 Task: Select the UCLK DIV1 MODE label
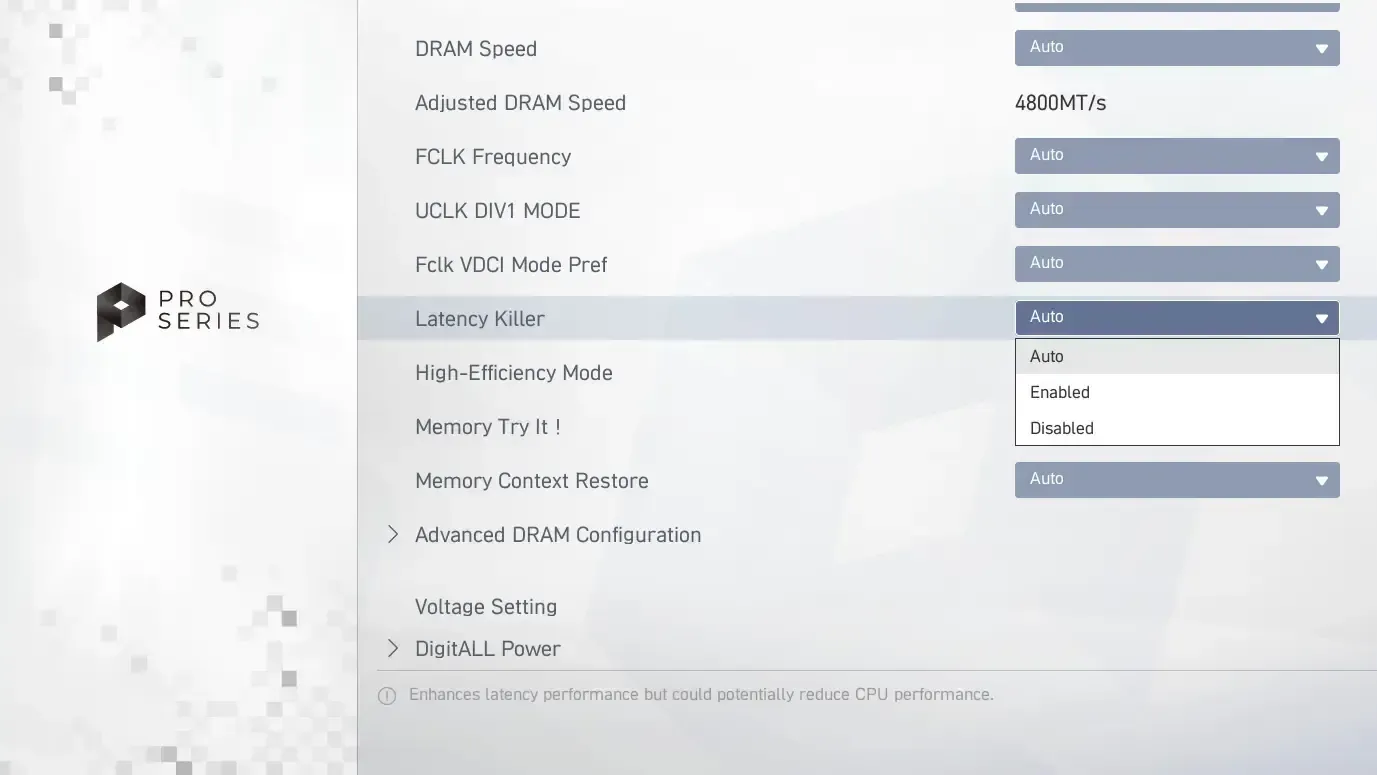pos(497,211)
